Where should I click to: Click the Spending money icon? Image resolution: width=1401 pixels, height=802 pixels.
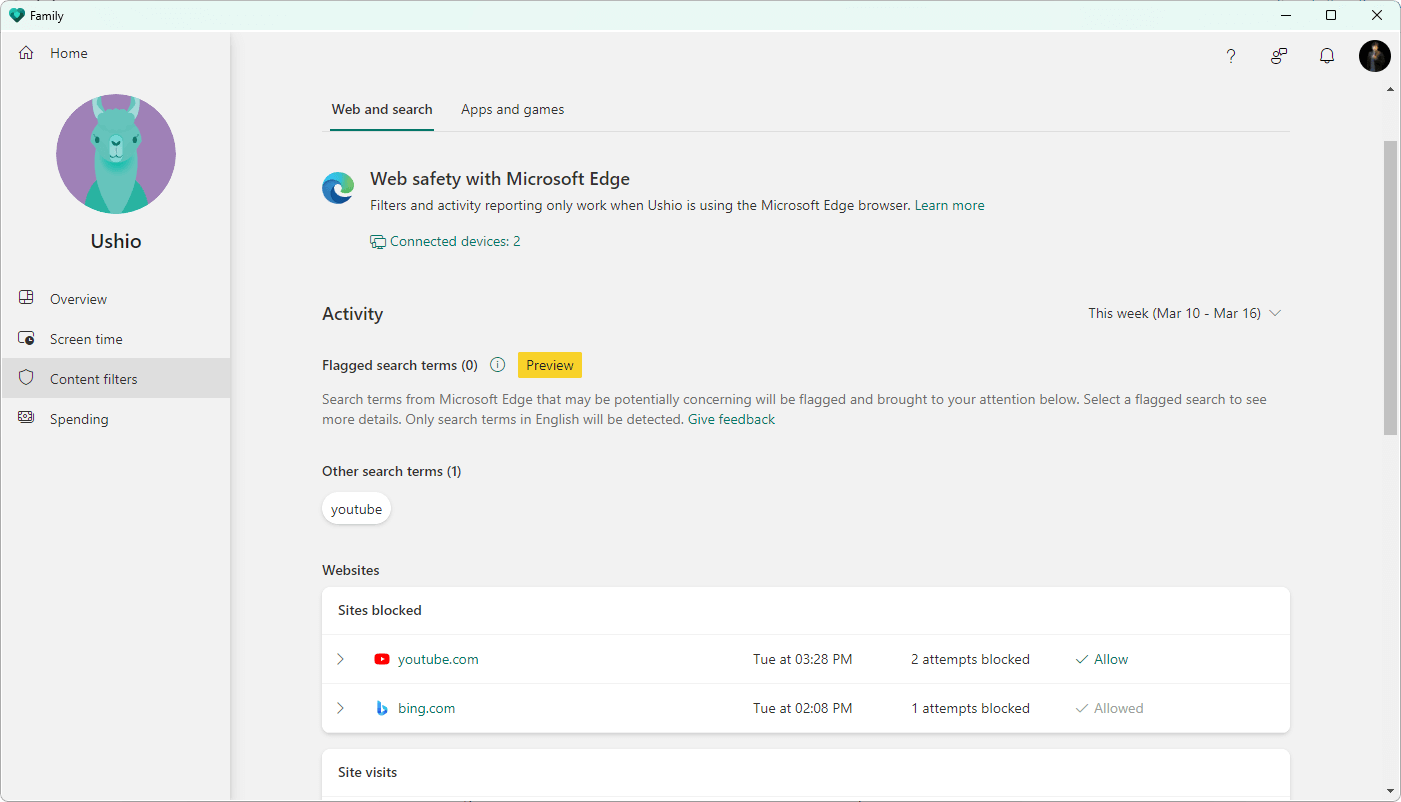[x=27, y=418]
